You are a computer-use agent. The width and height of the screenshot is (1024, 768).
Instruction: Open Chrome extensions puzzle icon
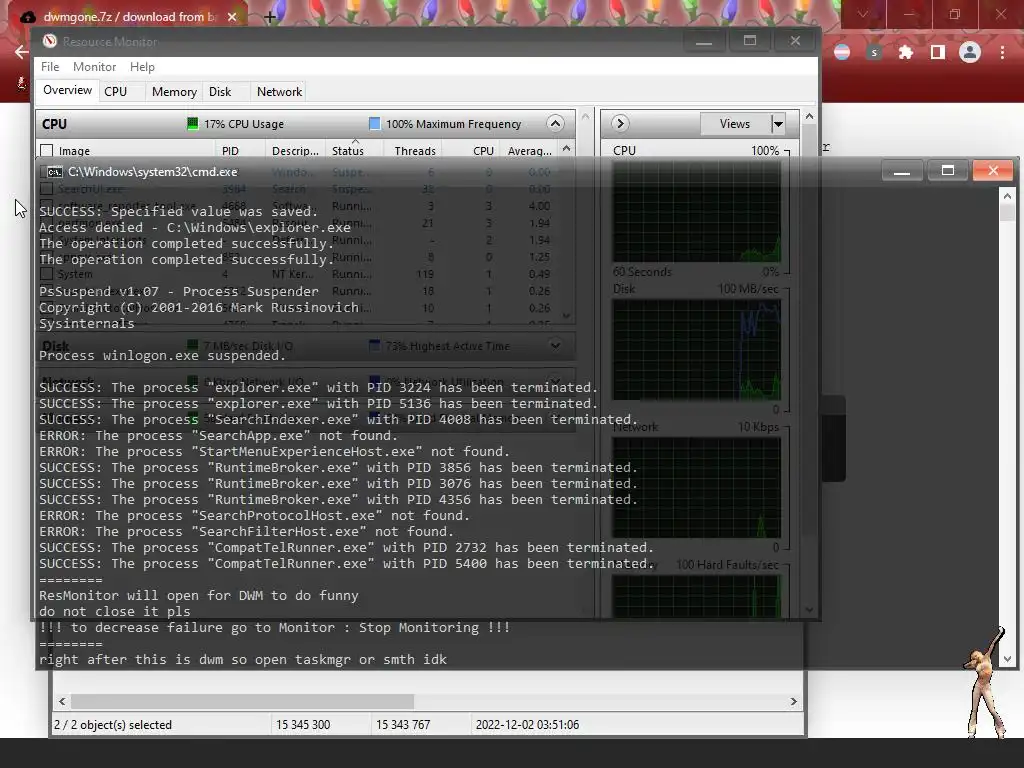(x=905, y=52)
